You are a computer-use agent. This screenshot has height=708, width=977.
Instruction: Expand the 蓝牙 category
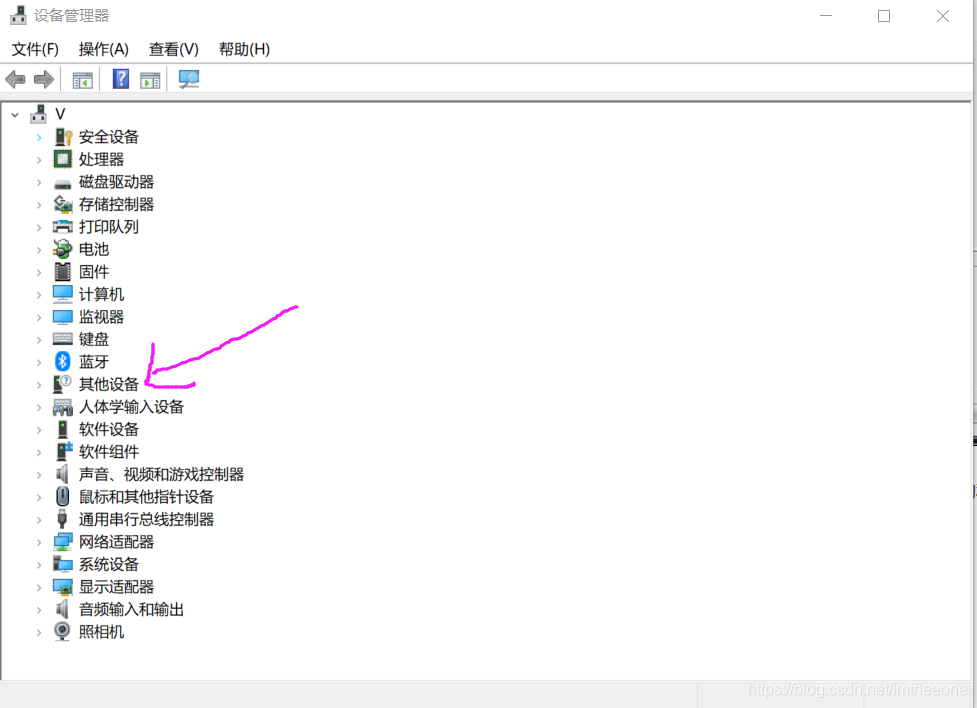click(x=39, y=362)
